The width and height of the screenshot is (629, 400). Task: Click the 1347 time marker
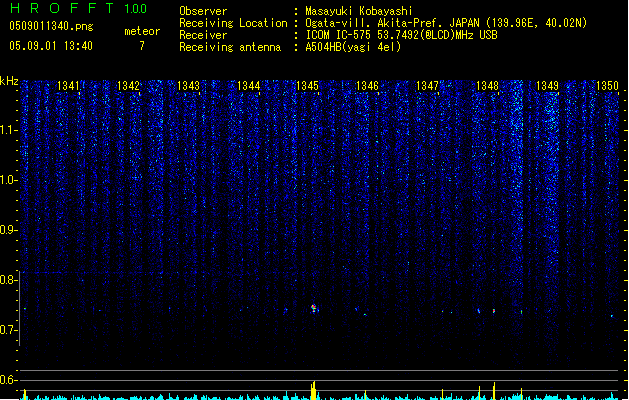point(428,85)
